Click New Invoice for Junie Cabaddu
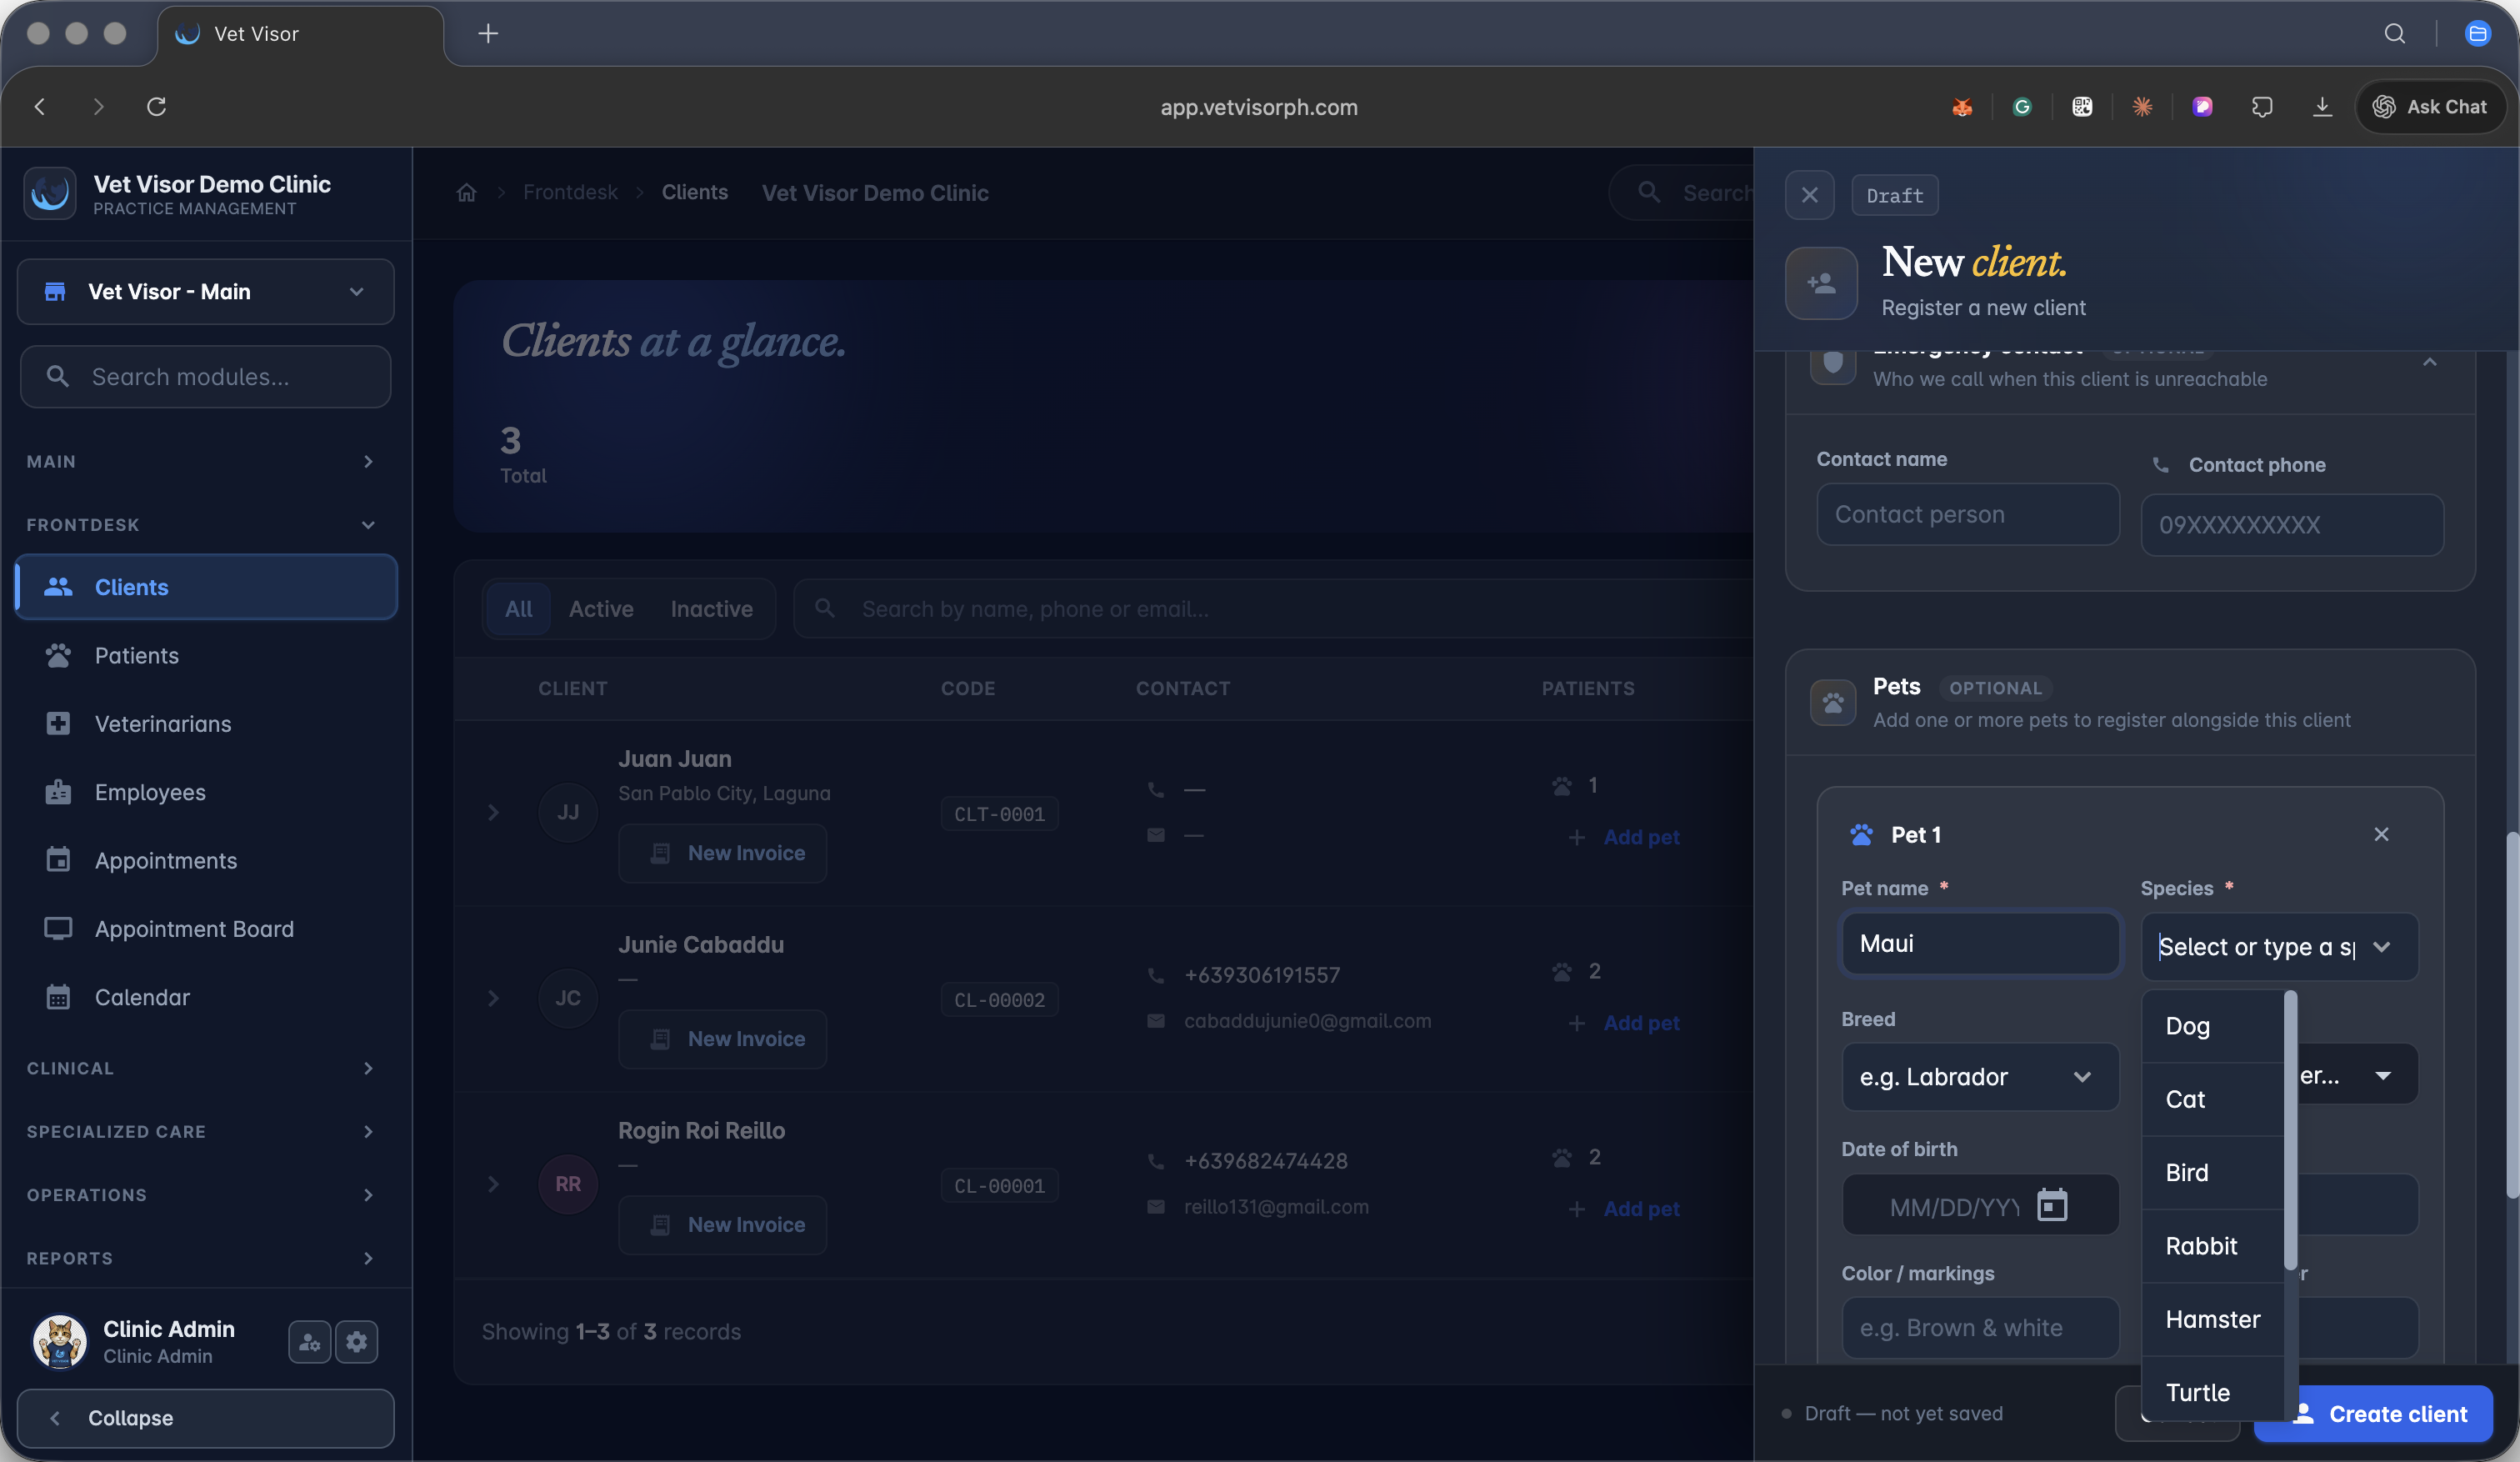 point(723,1040)
